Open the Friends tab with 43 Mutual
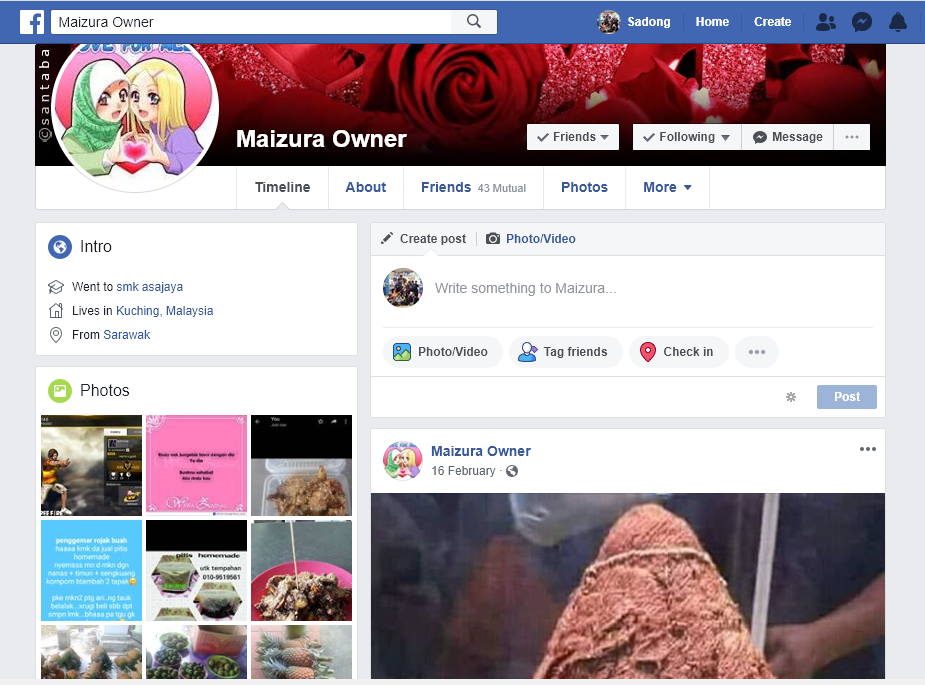 (473, 187)
